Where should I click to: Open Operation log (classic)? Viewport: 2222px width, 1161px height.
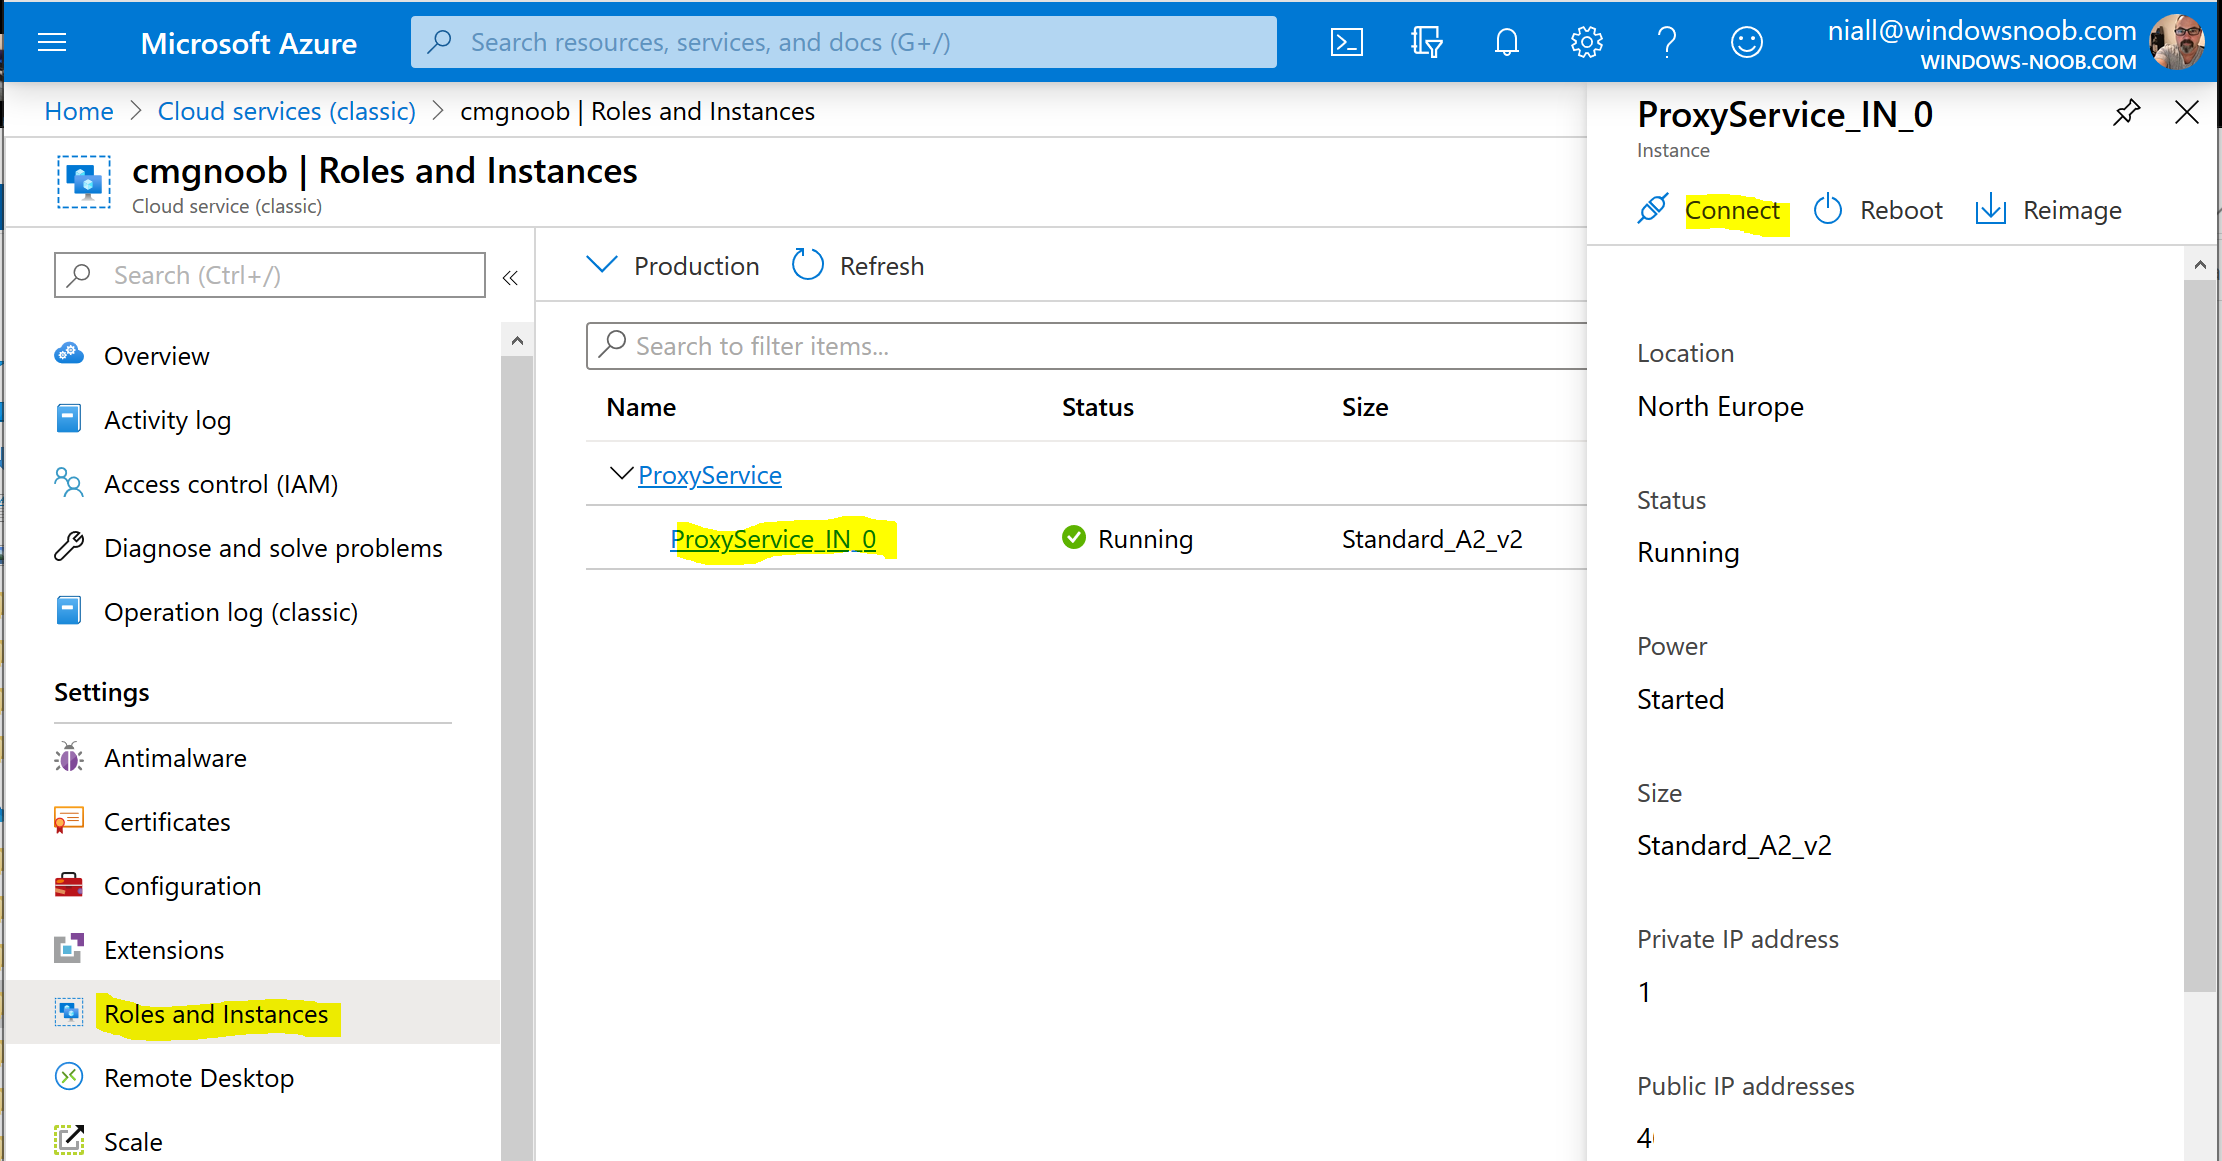(x=231, y=612)
